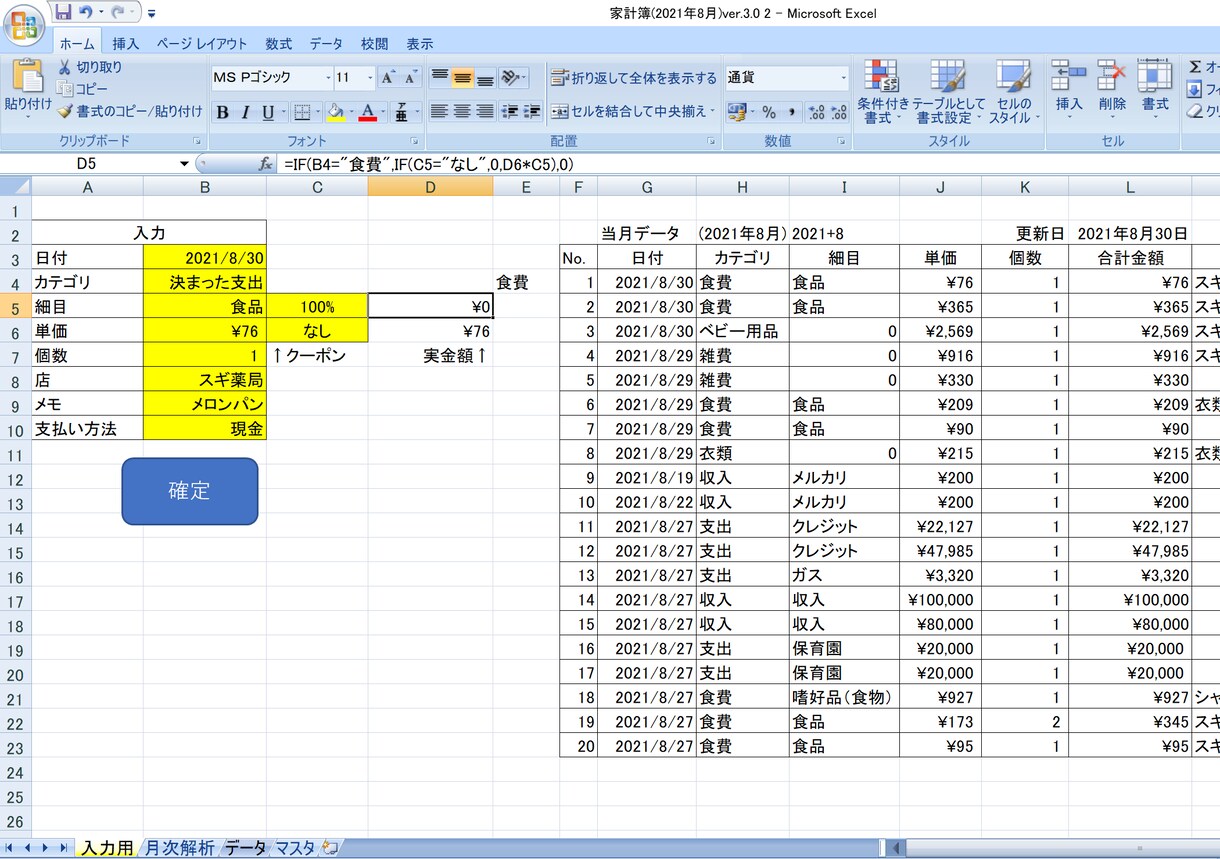
Task: Apply red font color with the A icon
Action: point(368,112)
